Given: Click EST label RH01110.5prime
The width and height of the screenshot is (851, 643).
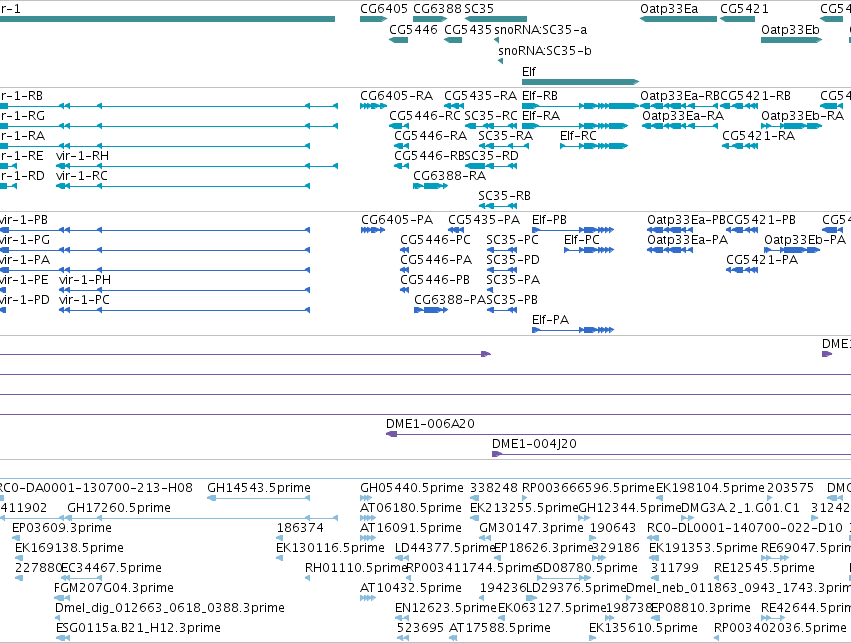Looking at the screenshot, I should tap(356, 568).
